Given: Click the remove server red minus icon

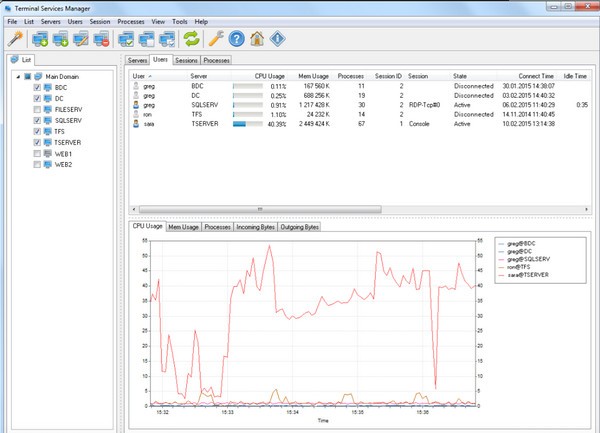Looking at the screenshot, I should pyautogui.click(x=101, y=39).
